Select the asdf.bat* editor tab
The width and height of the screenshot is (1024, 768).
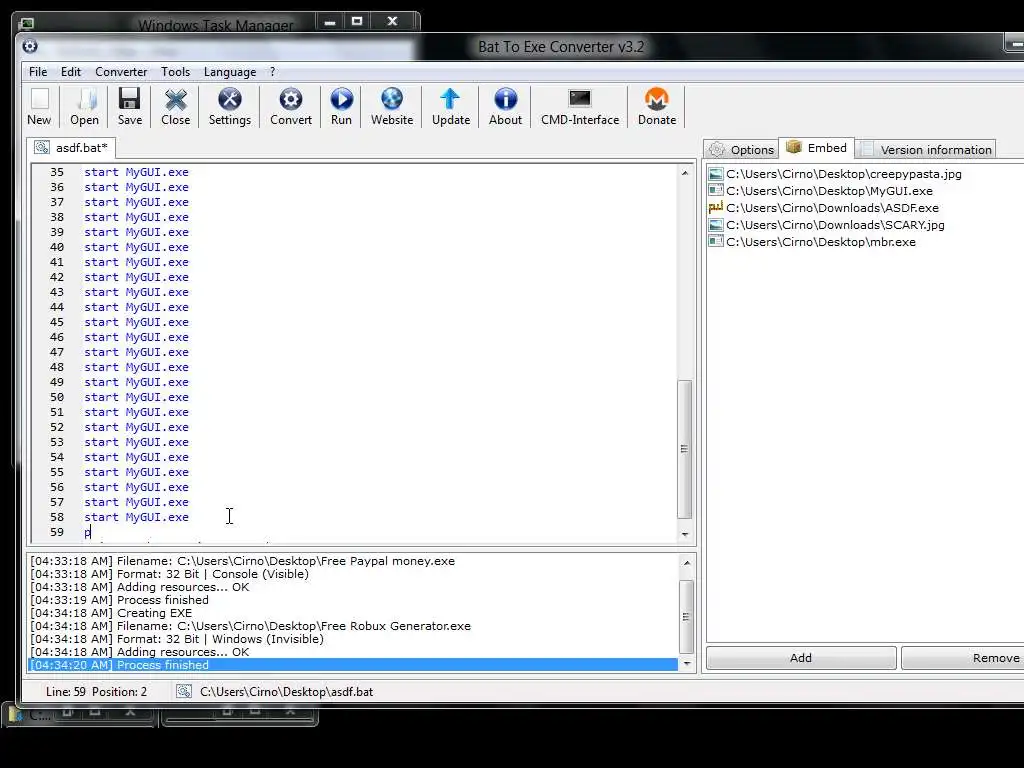pos(72,148)
